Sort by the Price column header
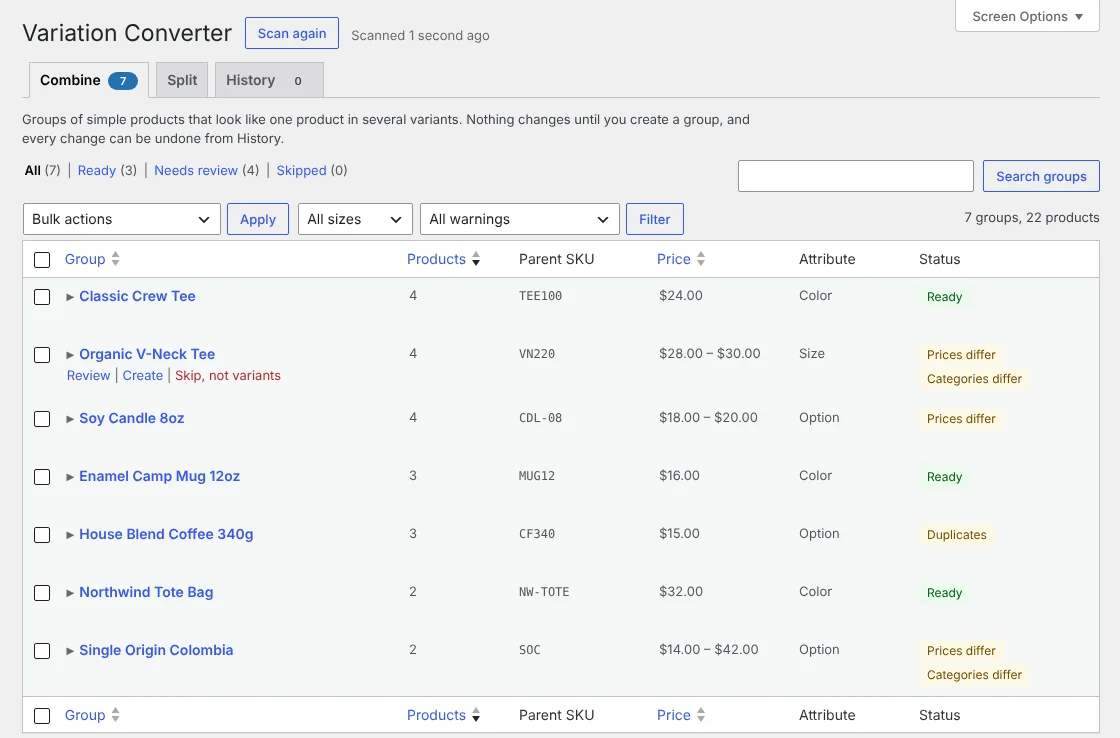Image resolution: width=1120 pixels, height=738 pixels. (x=674, y=259)
